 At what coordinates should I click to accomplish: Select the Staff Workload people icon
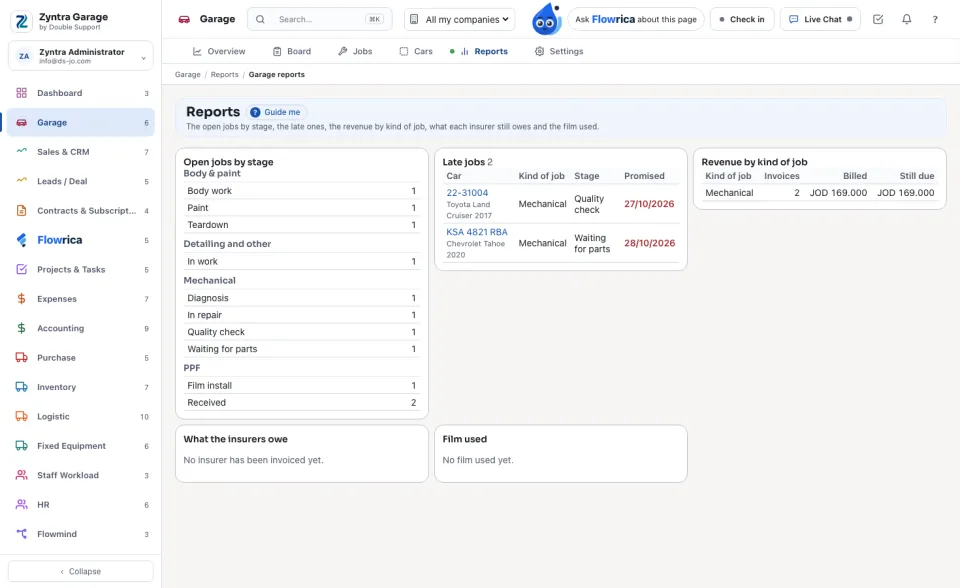pos(21,475)
